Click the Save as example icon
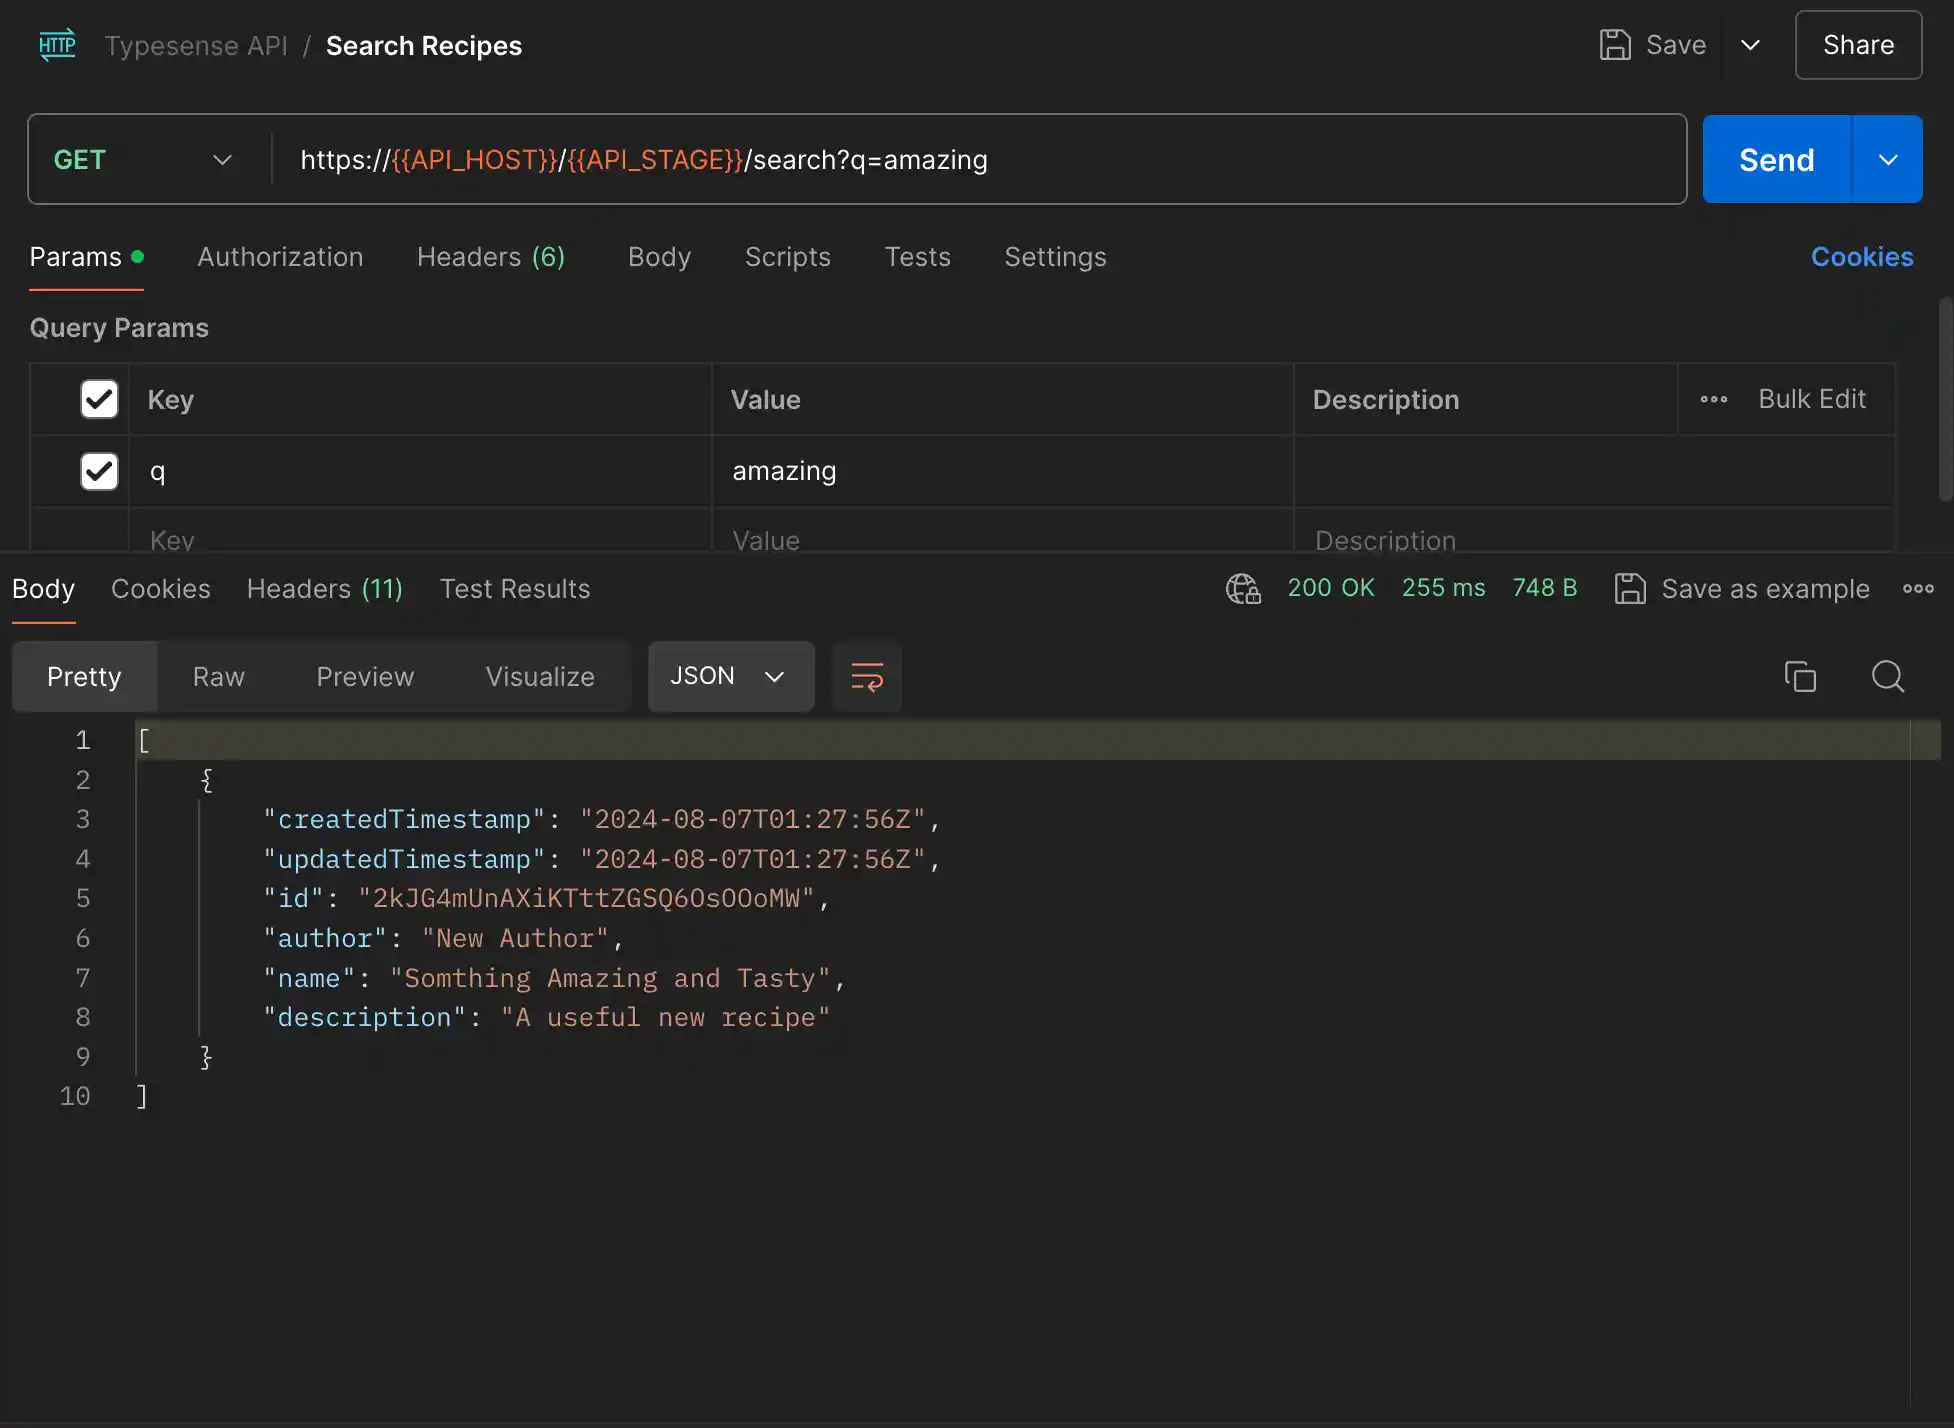 1630,589
